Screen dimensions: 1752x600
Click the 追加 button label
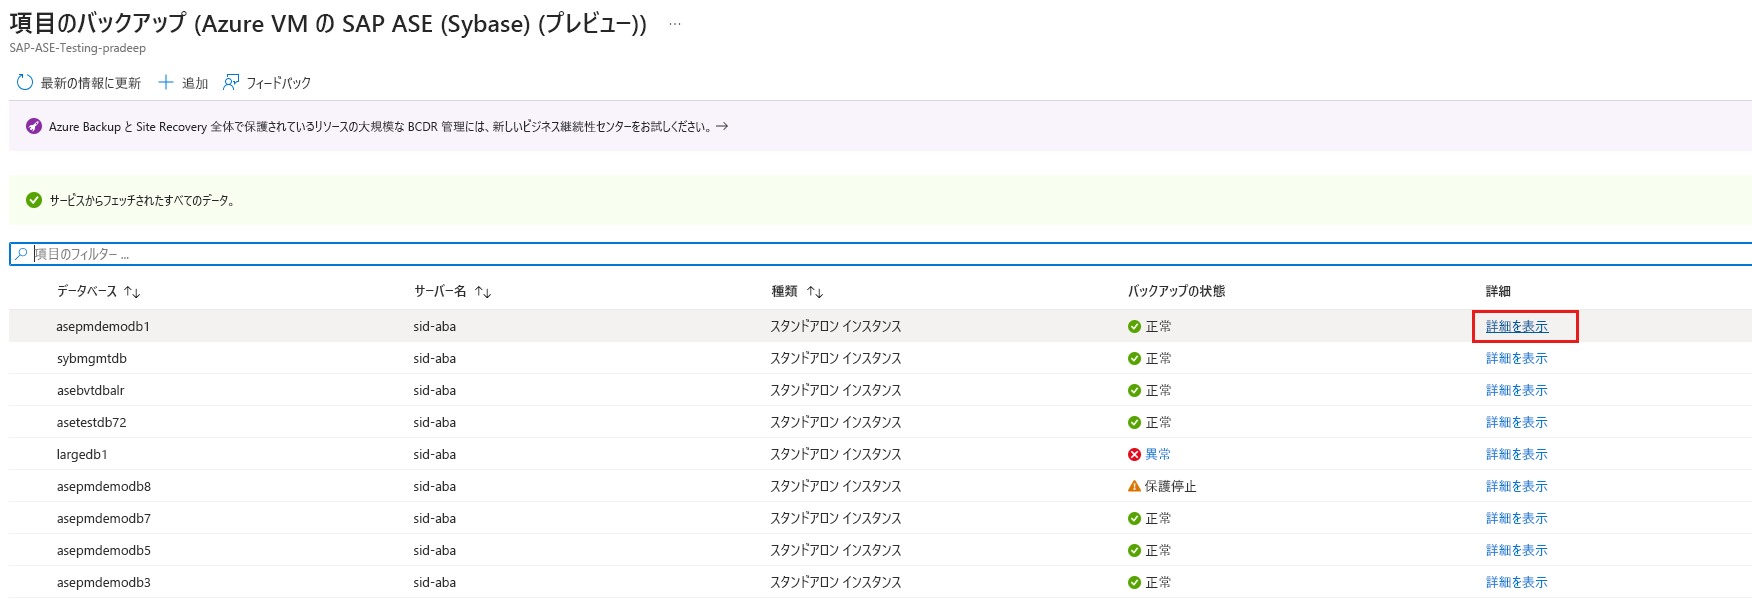(195, 83)
